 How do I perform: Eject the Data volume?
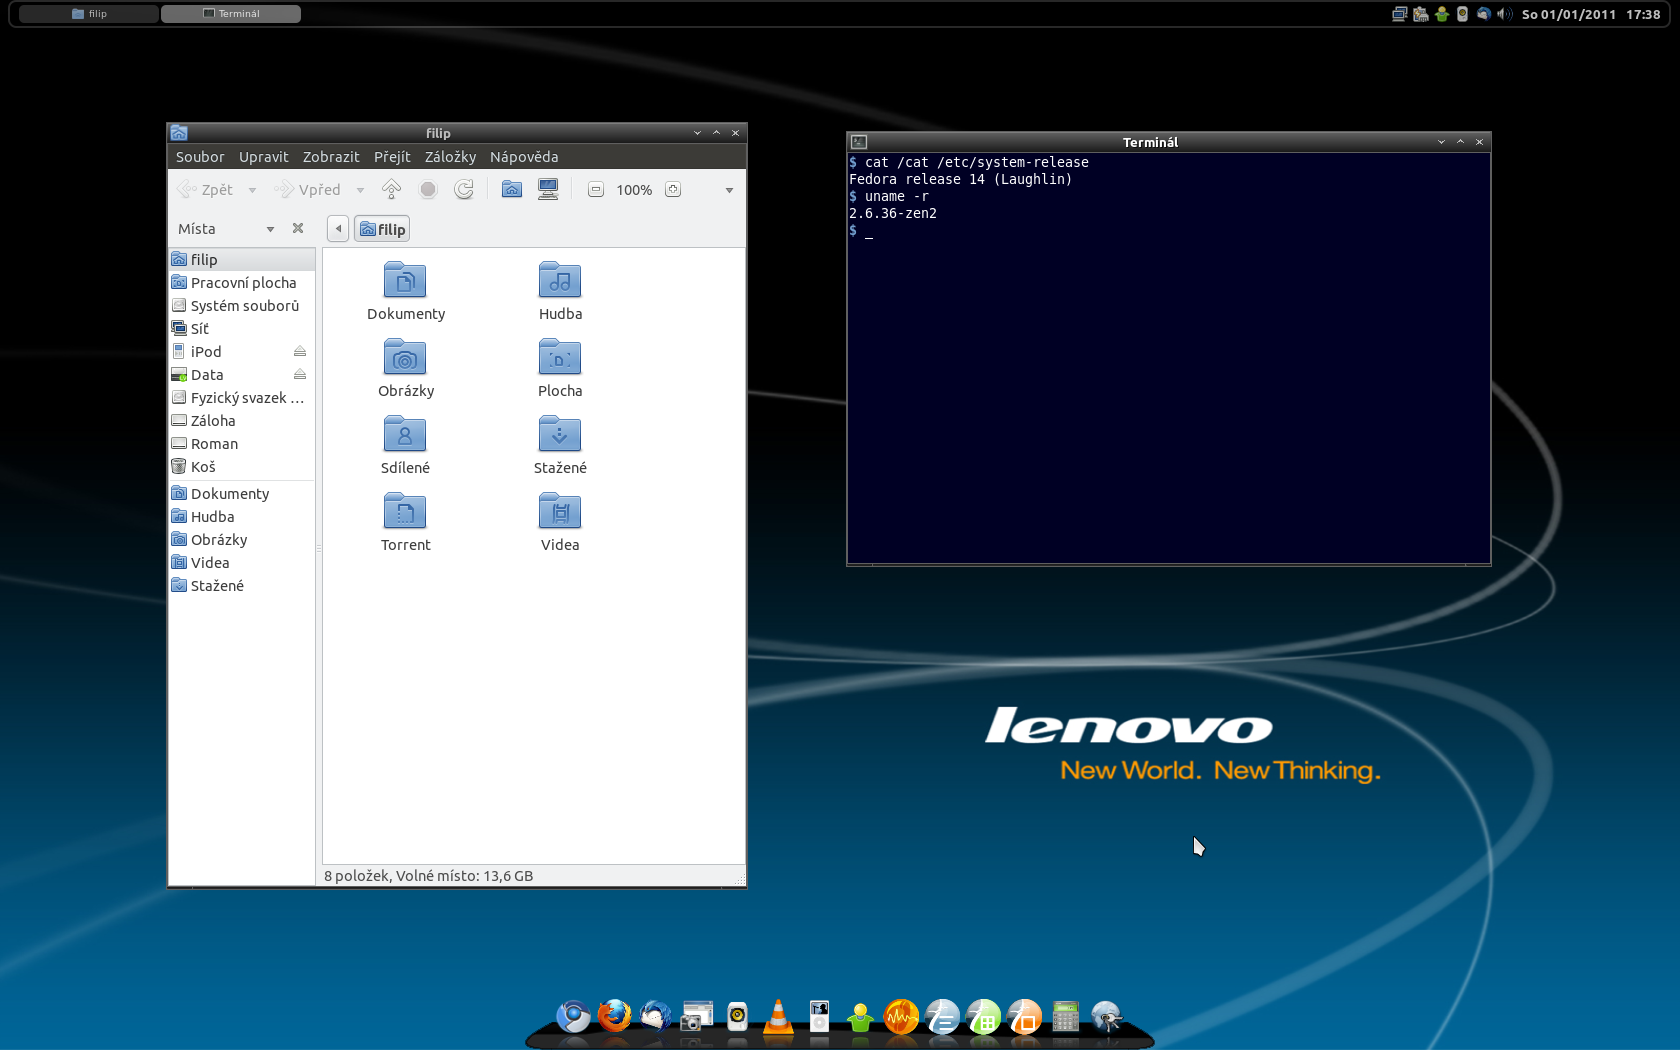[300, 374]
